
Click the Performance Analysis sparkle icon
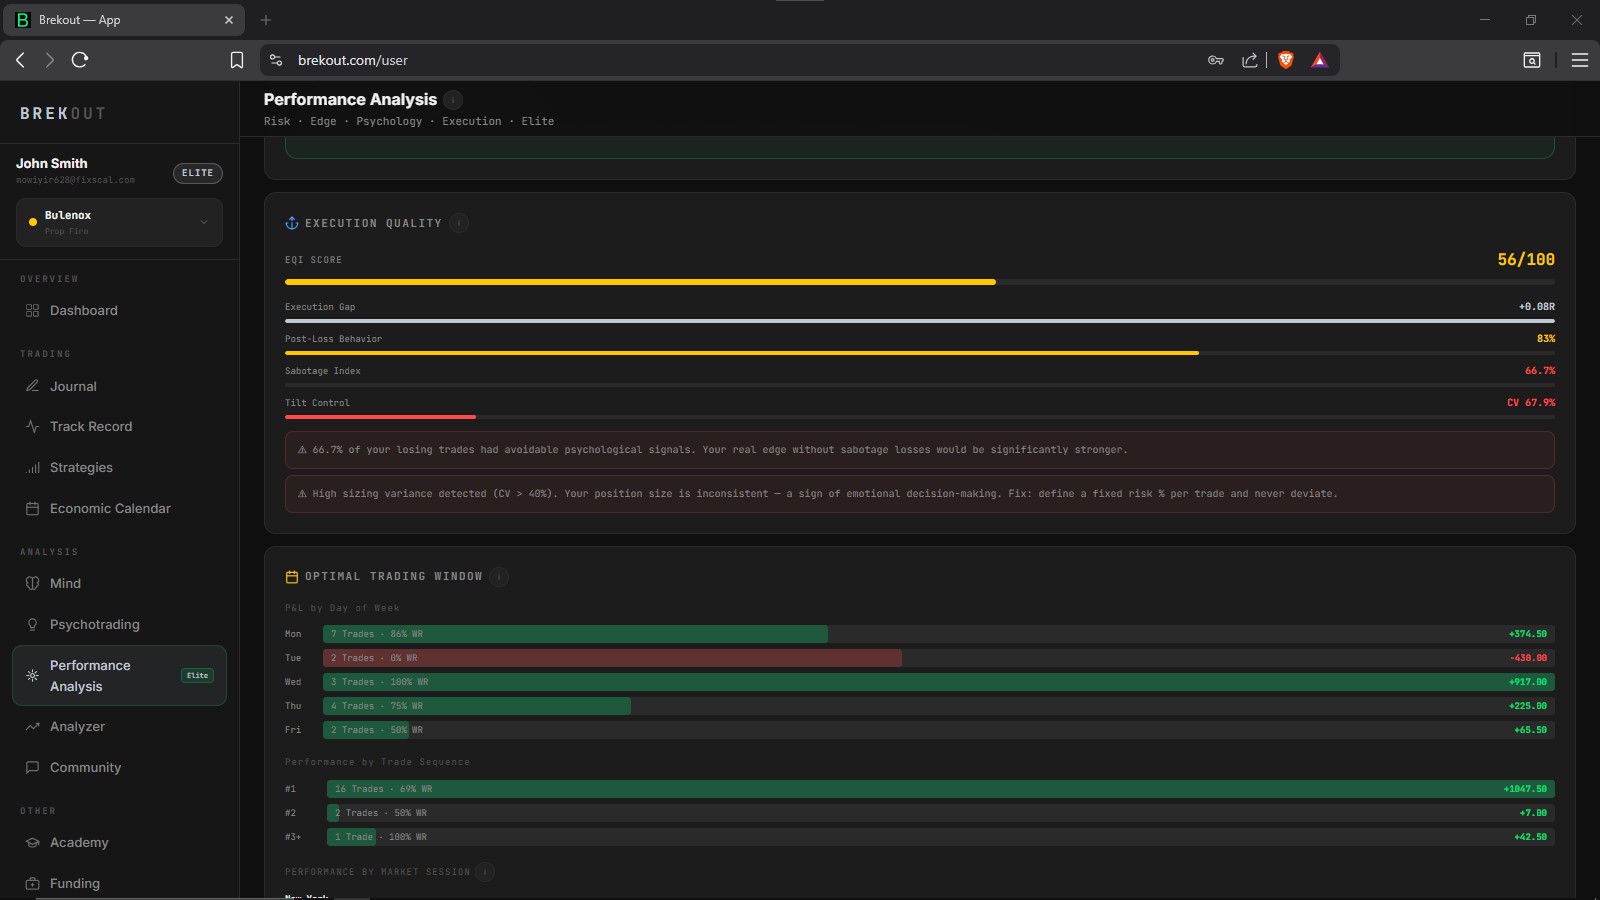point(32,676)
